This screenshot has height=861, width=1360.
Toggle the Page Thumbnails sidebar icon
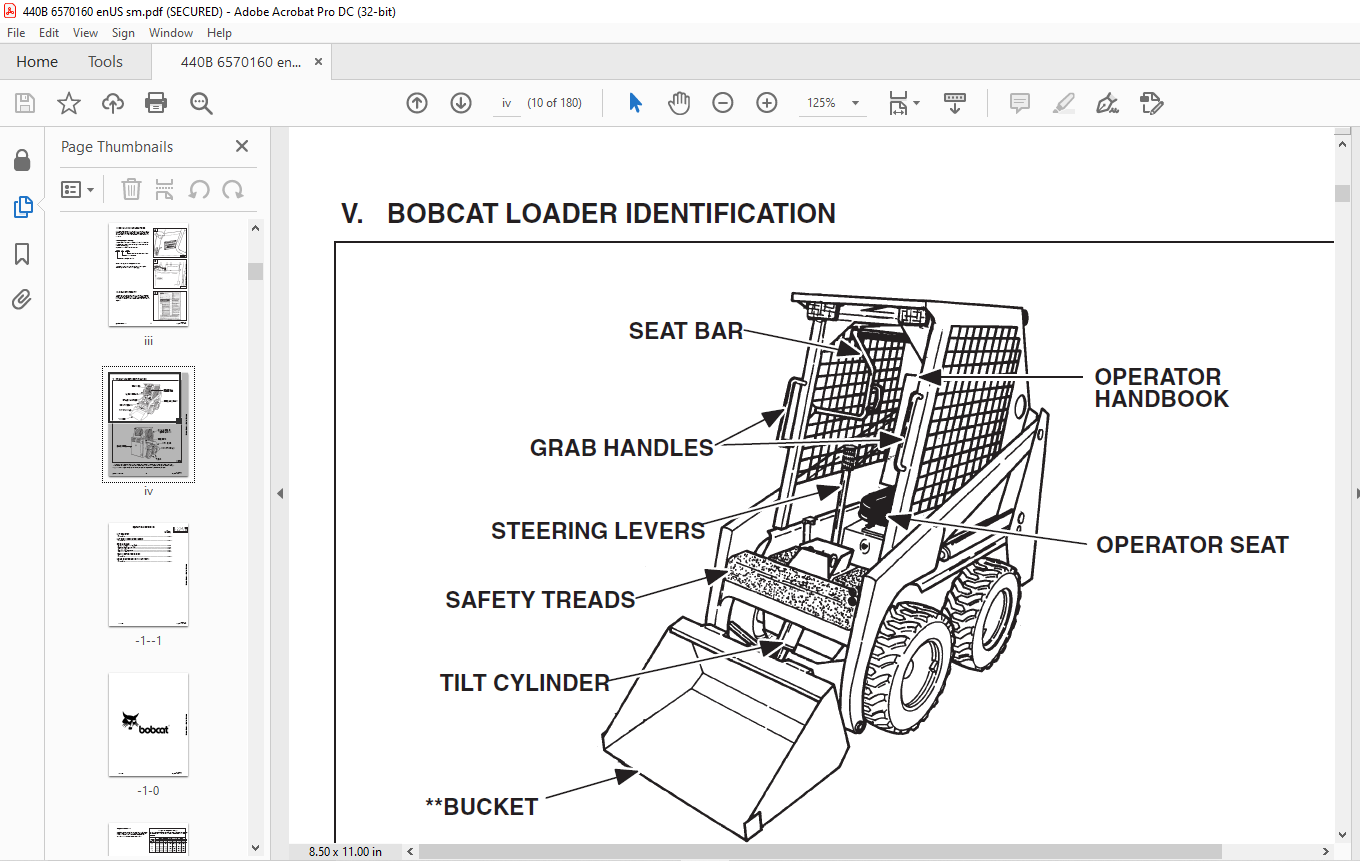click(x=22, y=207)
